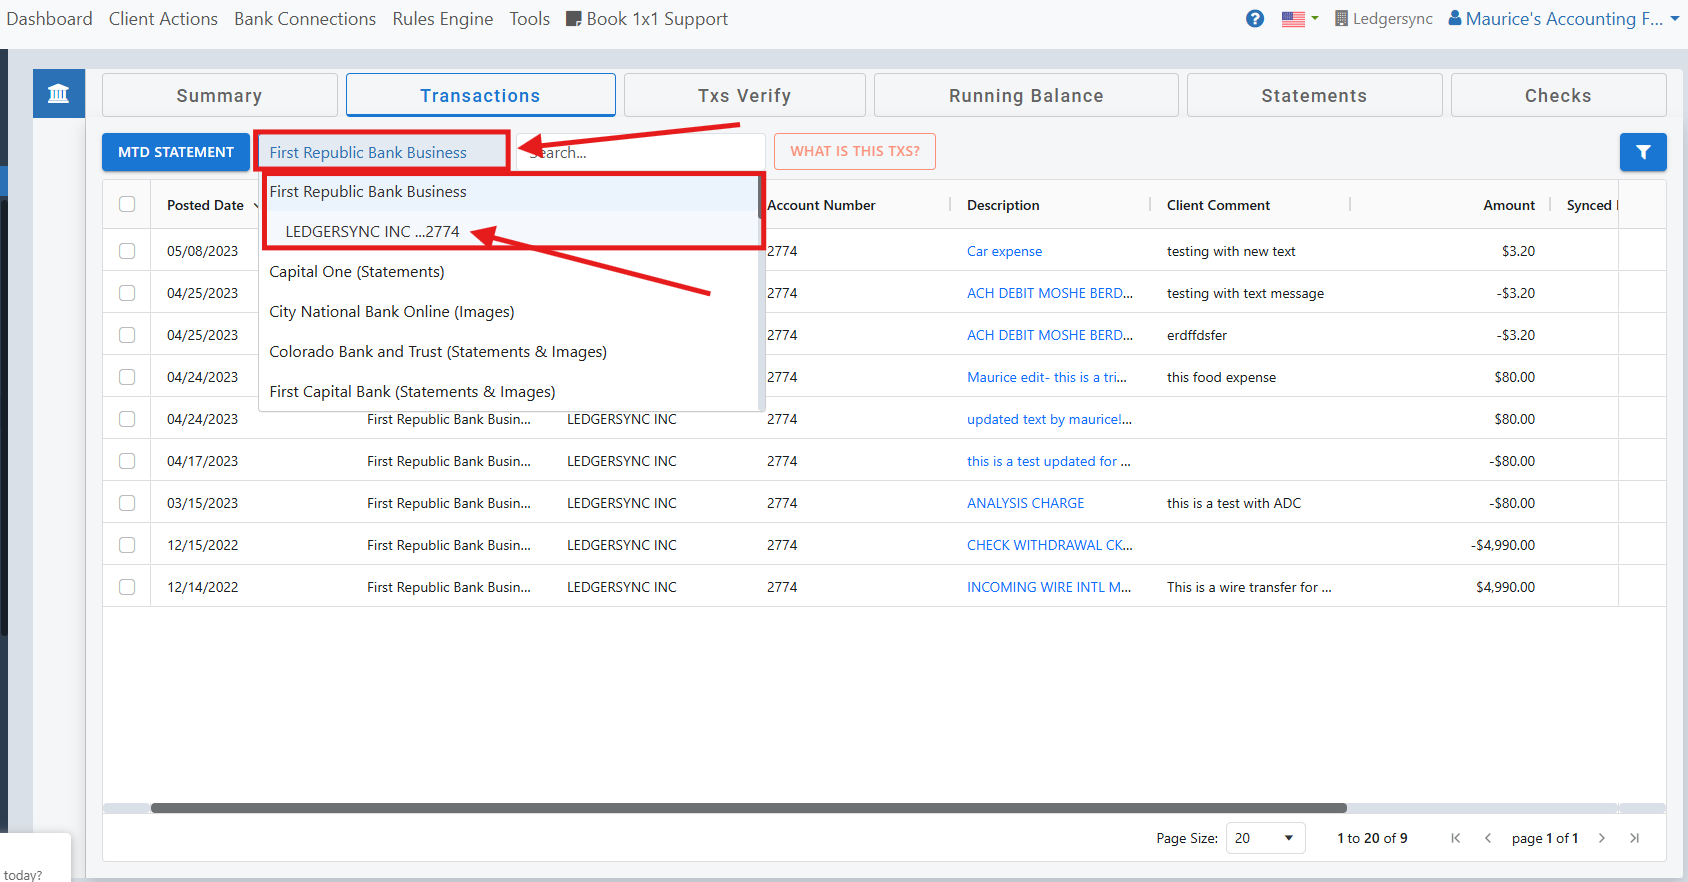The width and height of the screenshot is (1688, 882).
Task: Open the Tools menu
Action: point(530,19)
